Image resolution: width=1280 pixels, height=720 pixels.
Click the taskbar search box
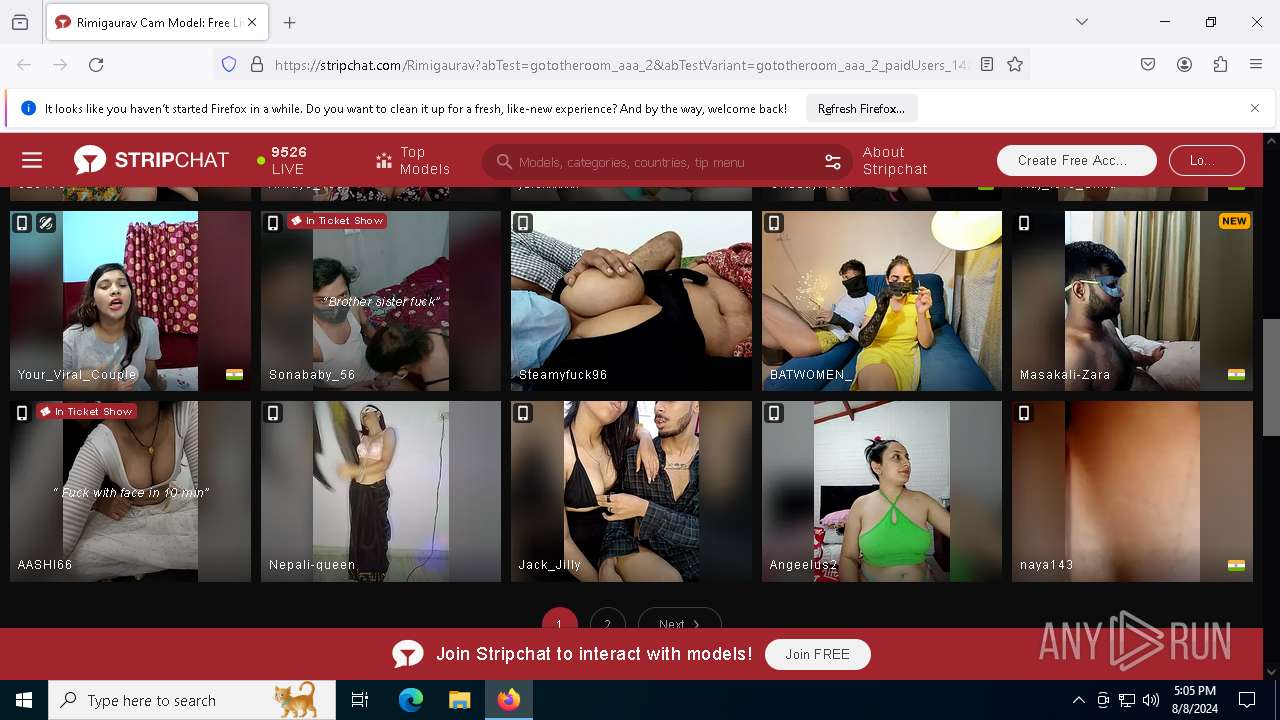[192, 700]
